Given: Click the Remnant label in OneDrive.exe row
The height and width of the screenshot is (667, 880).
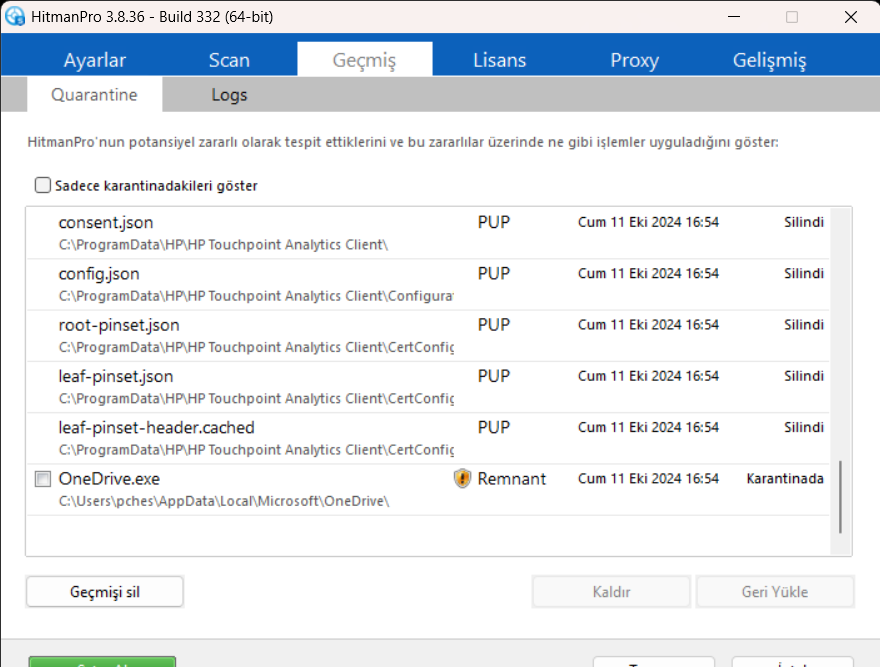Looking at the screenshot, I should (511, 479).
